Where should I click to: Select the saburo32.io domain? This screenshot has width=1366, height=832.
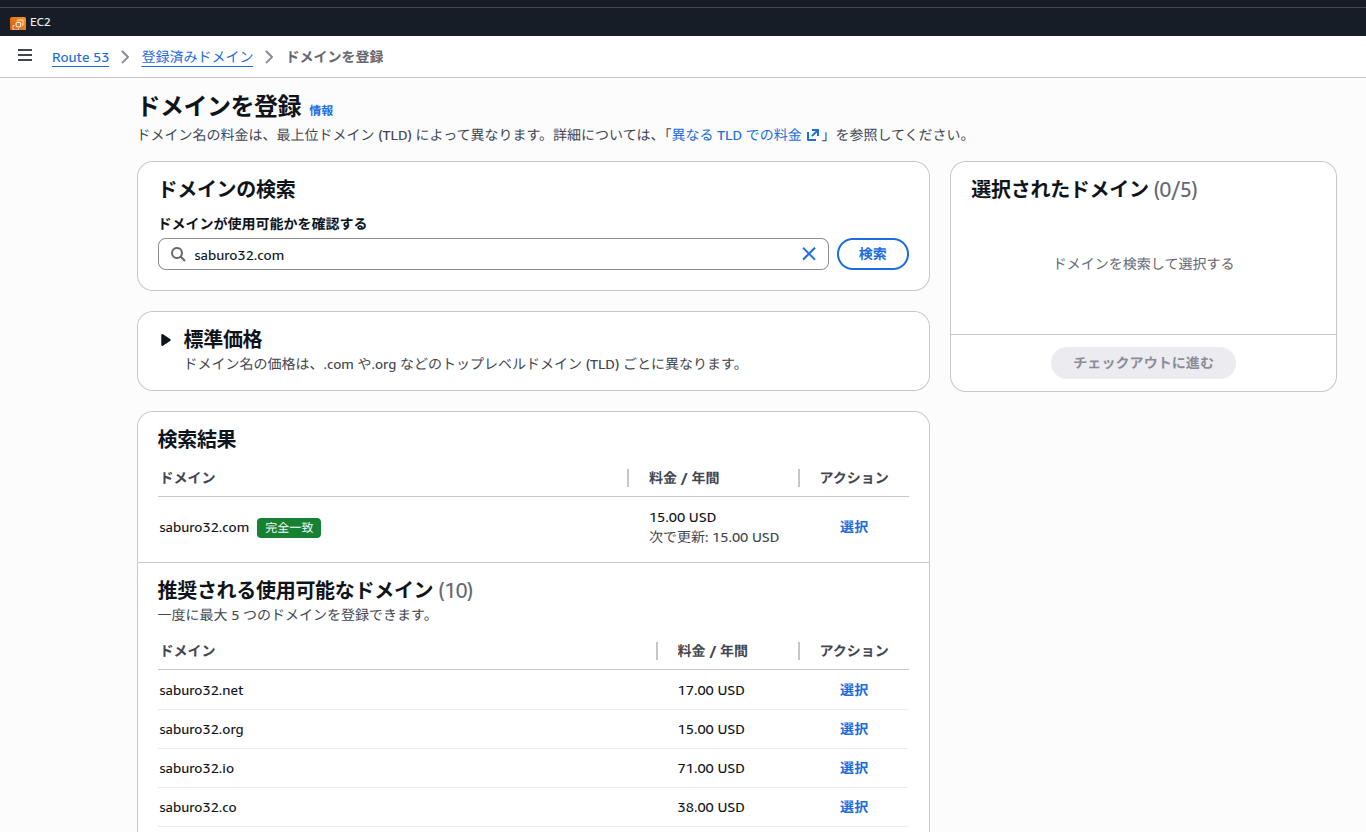[x=854, y=768]
